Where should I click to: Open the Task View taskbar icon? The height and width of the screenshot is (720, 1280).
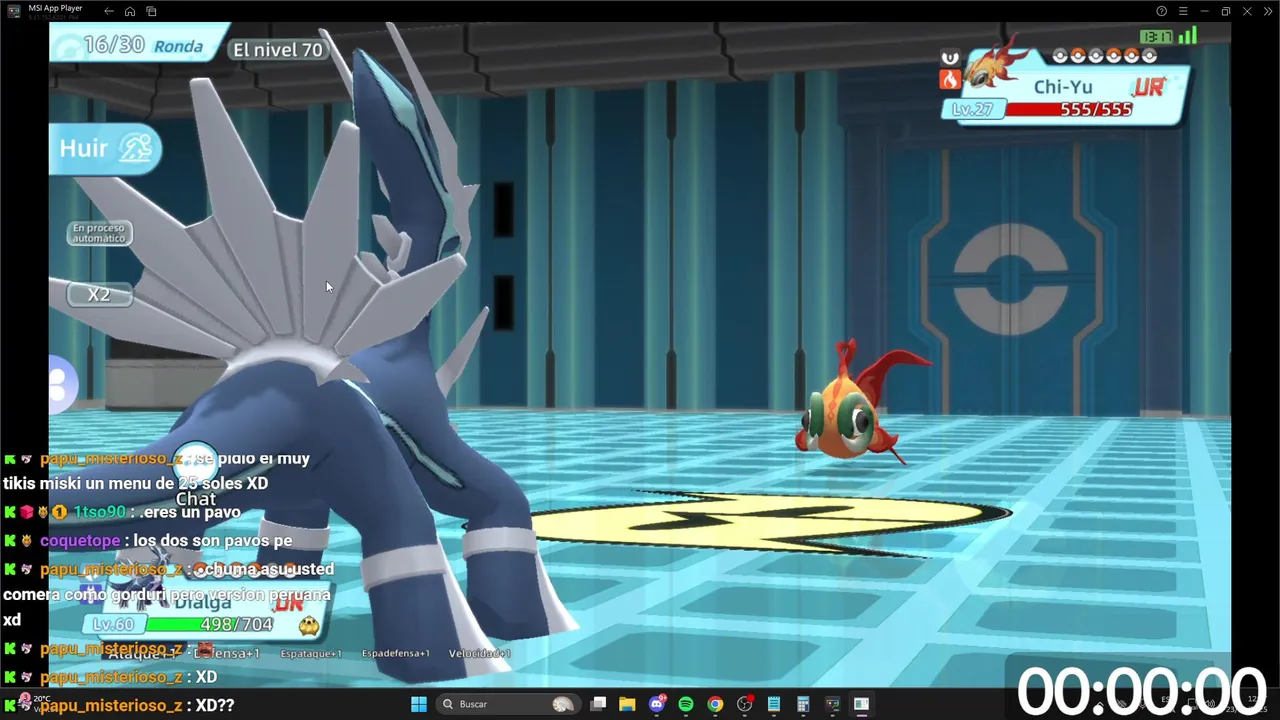point(598,704)
